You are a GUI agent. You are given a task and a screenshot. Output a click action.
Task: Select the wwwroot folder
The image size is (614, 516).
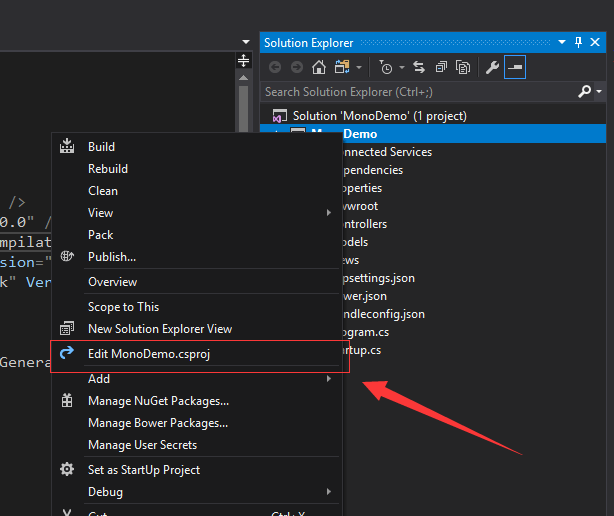click(x=360, y=206)
